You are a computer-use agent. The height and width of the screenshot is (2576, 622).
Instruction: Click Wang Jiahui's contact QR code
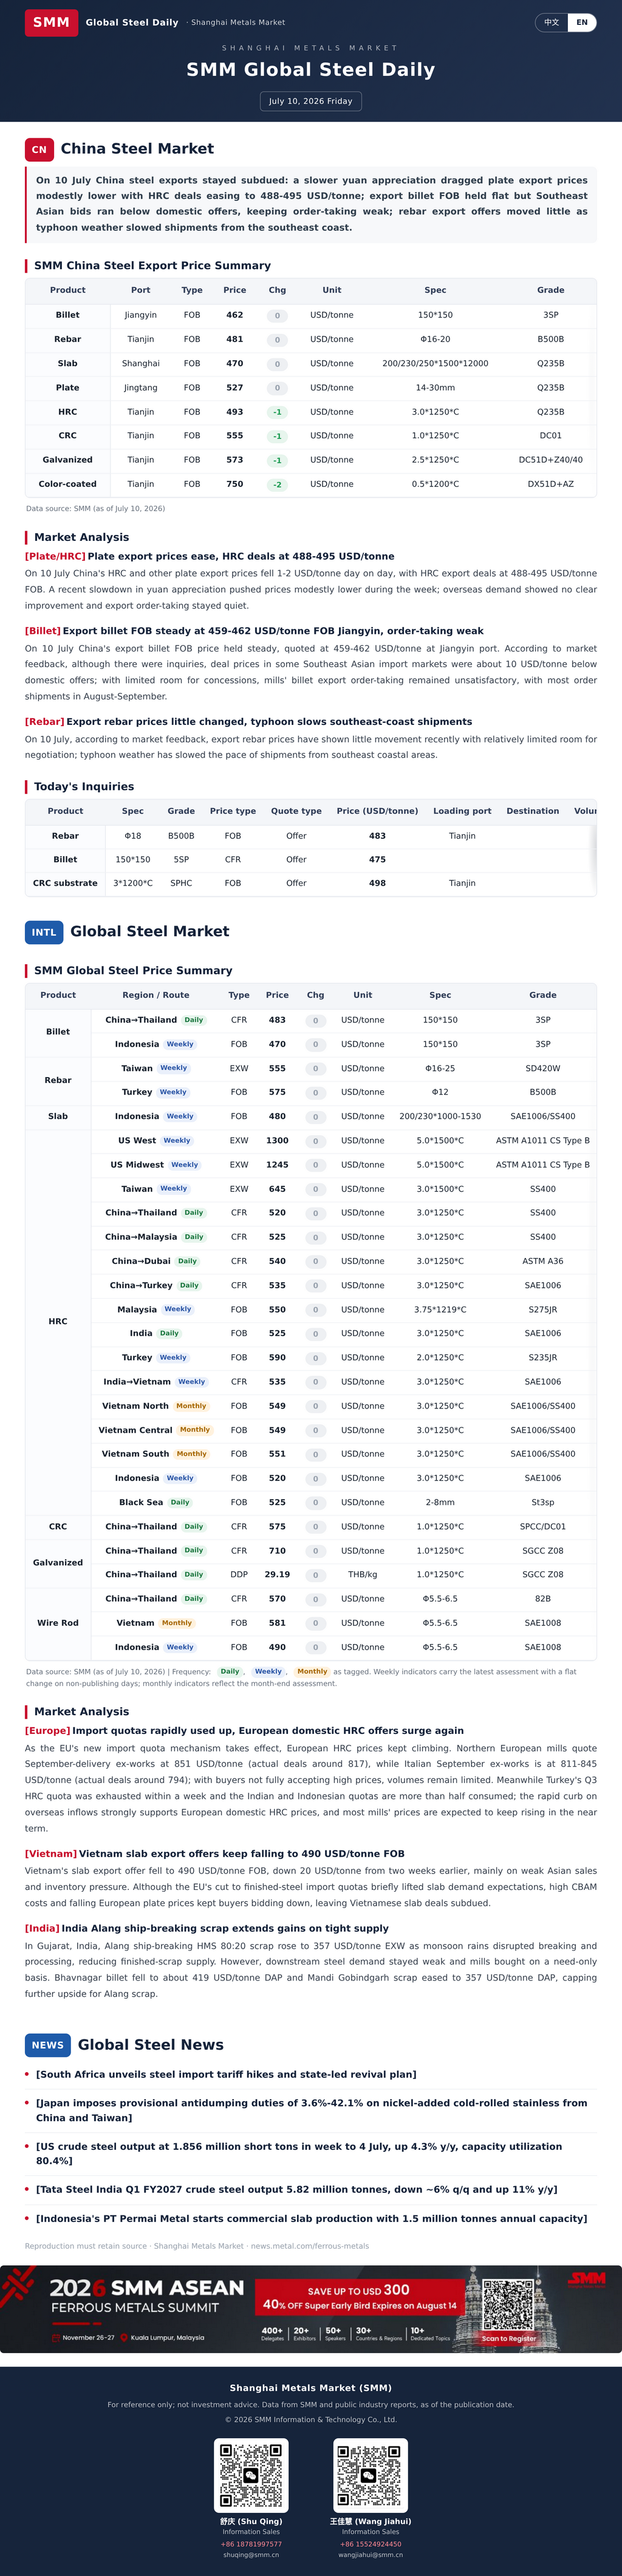pos(370,2476)
